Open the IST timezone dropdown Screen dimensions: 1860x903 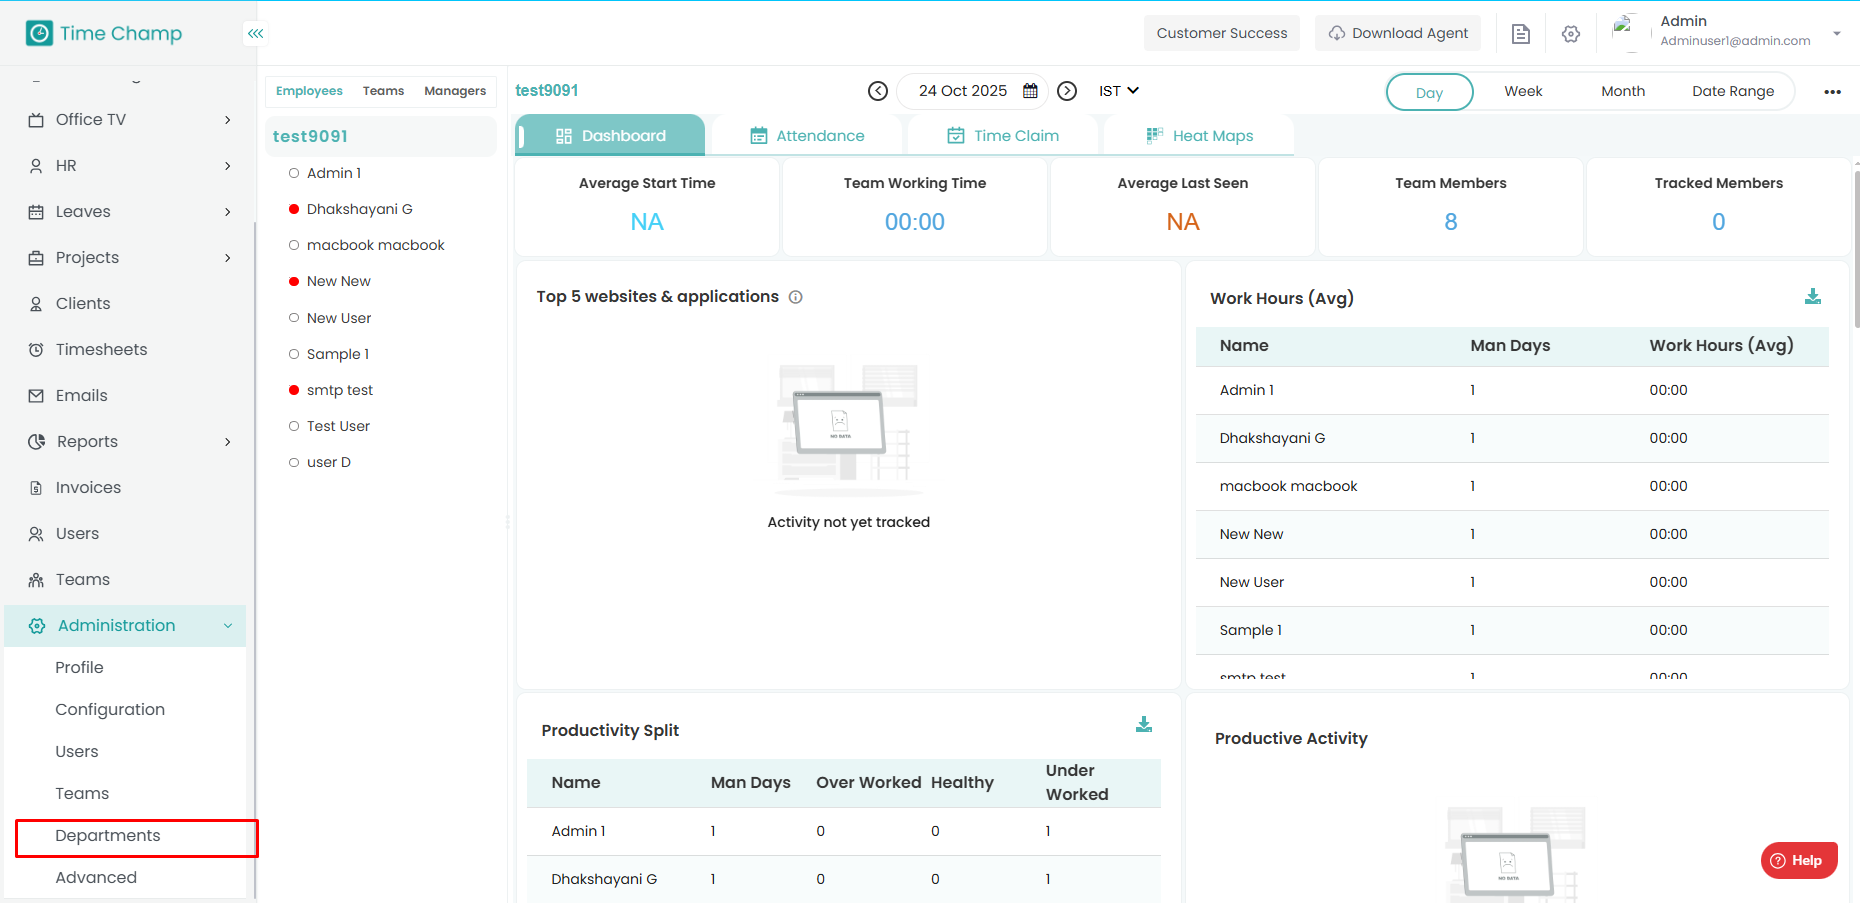[x=1118, y=91]
